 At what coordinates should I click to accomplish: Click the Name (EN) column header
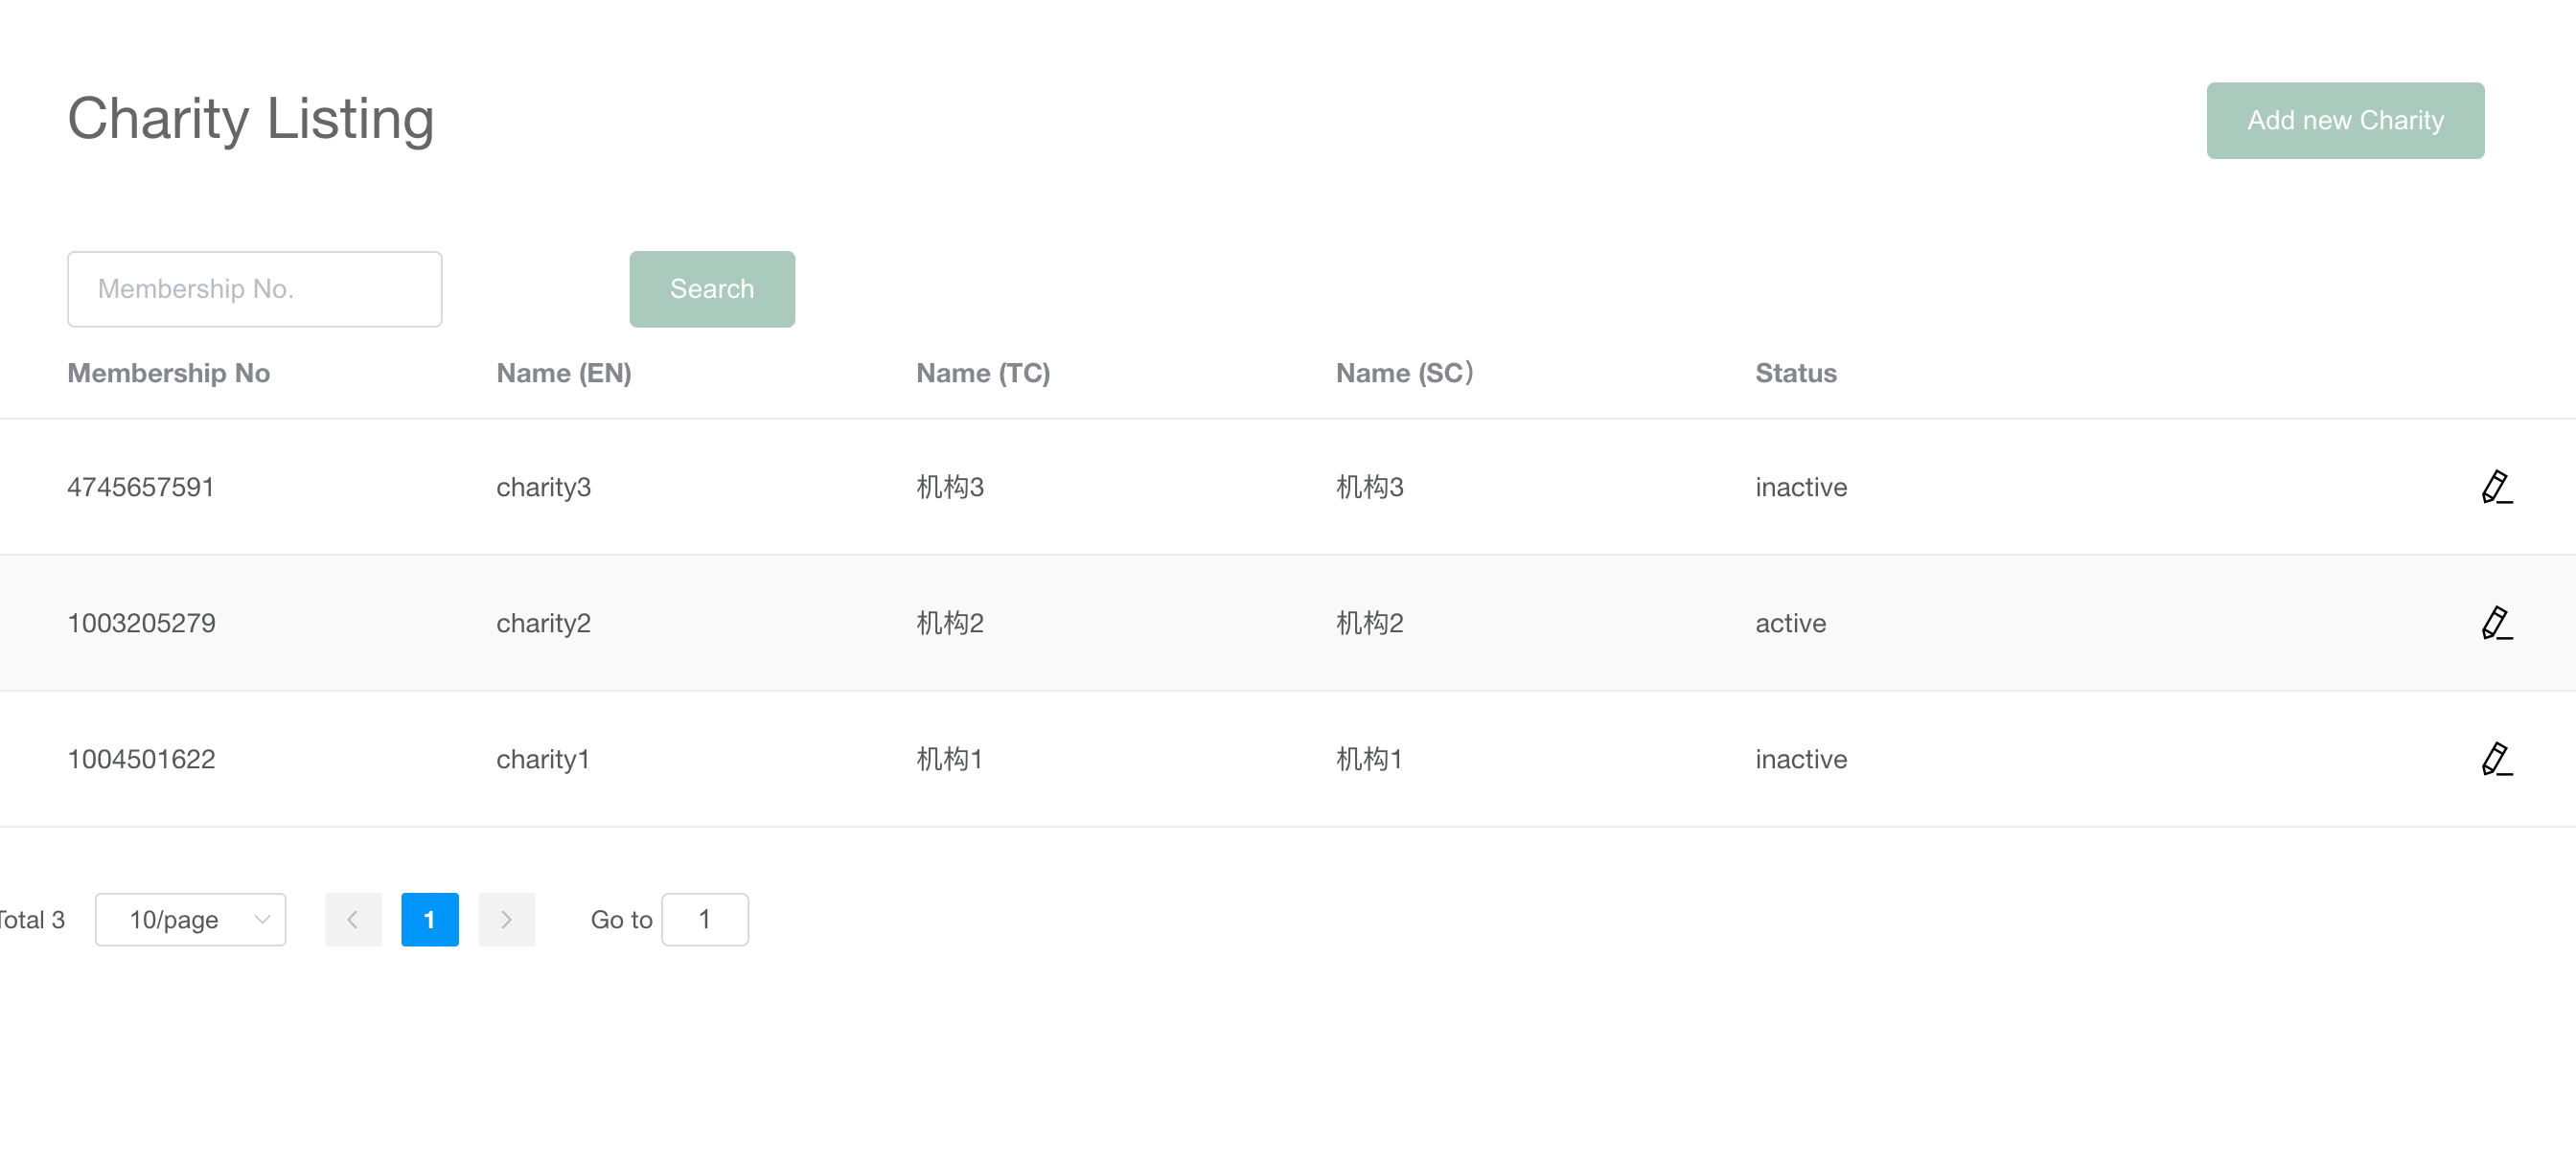coord(563,373)
